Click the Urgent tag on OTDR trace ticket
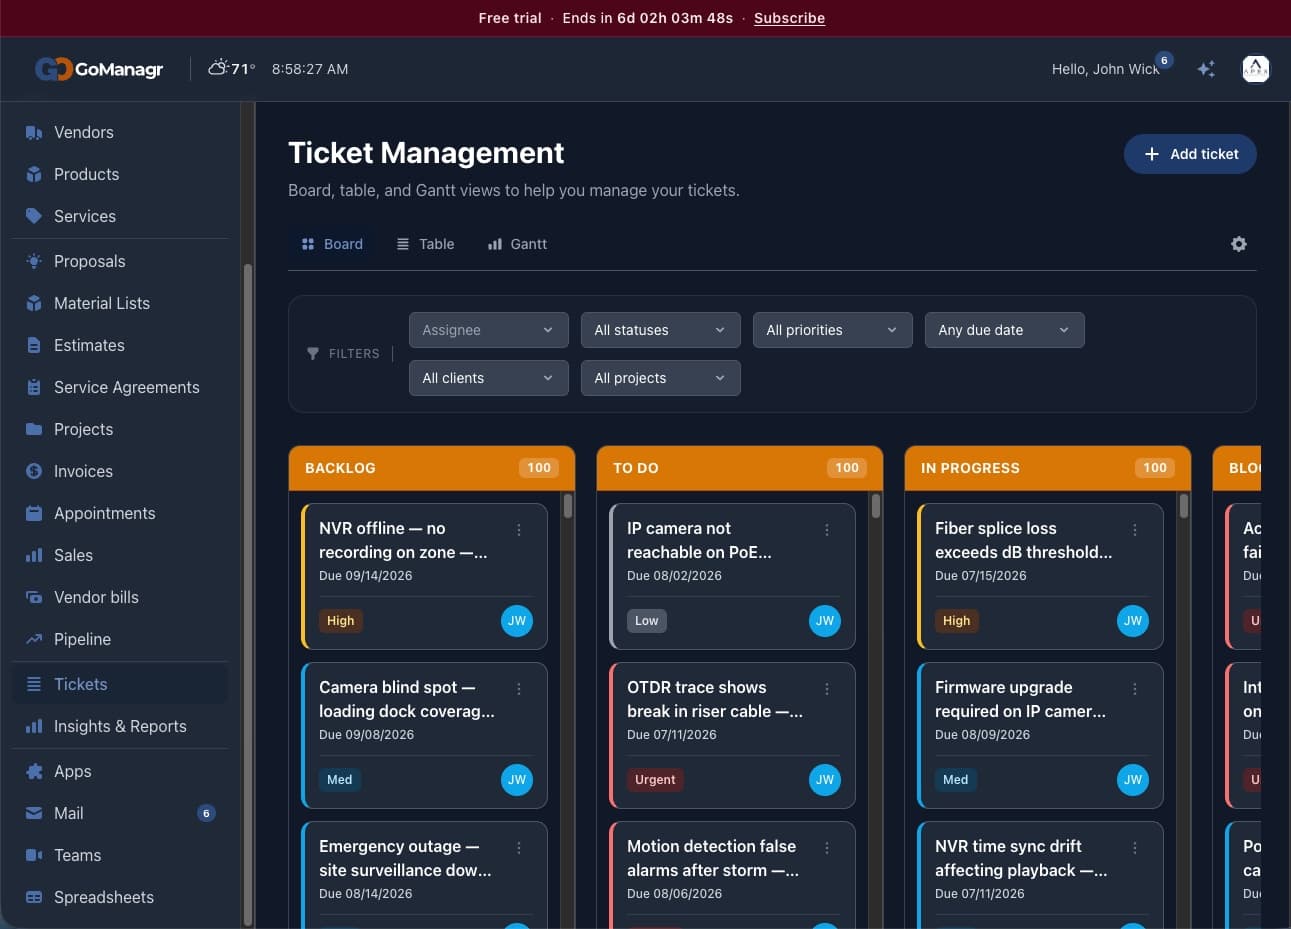 point(655,780)
